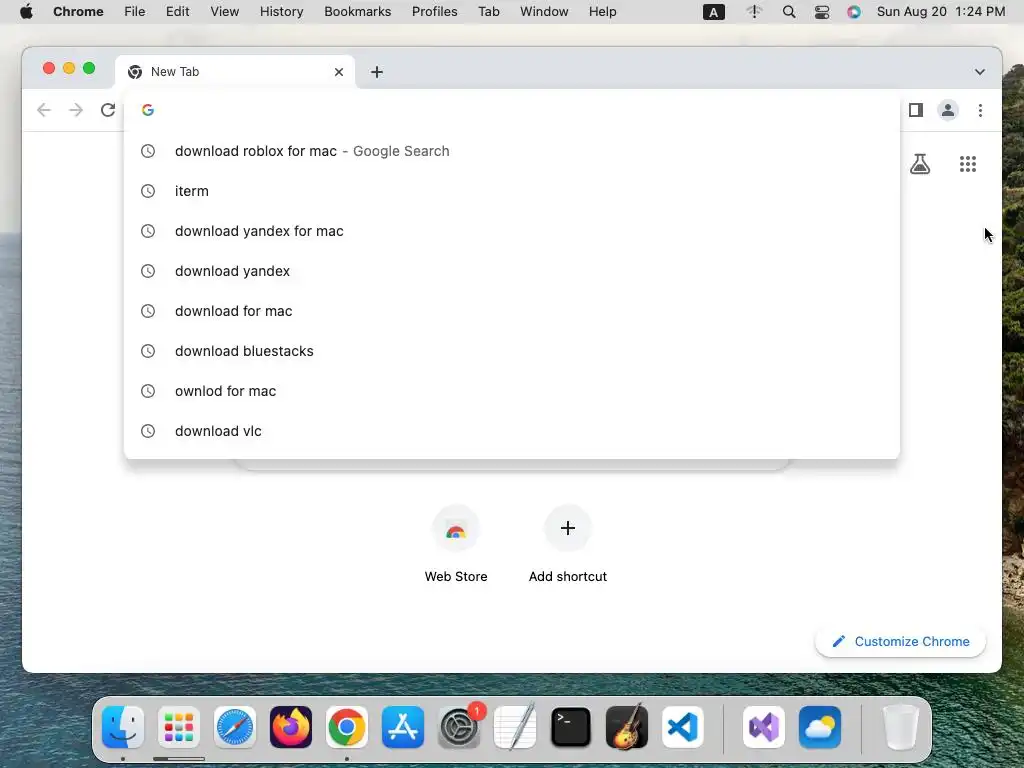Open the Chrome side panel
1024x768 pixels.
click(x=916, y=110)
